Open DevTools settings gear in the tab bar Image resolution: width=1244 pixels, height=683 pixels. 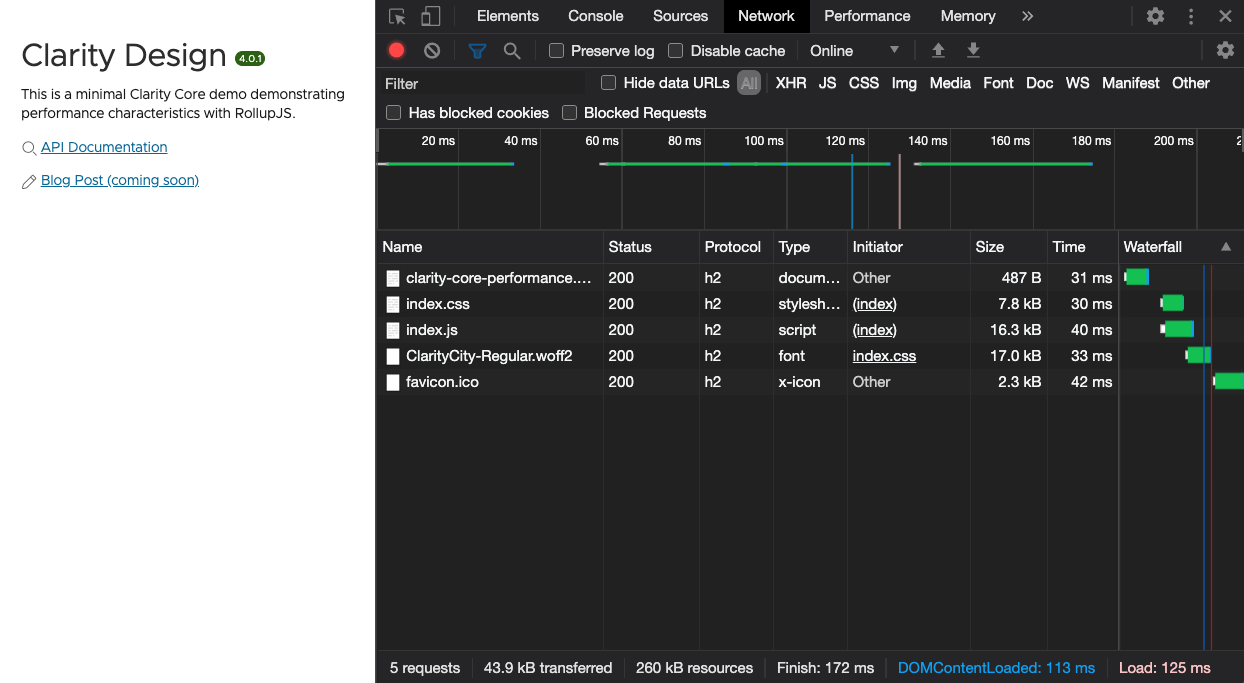tap(1155, 16)
